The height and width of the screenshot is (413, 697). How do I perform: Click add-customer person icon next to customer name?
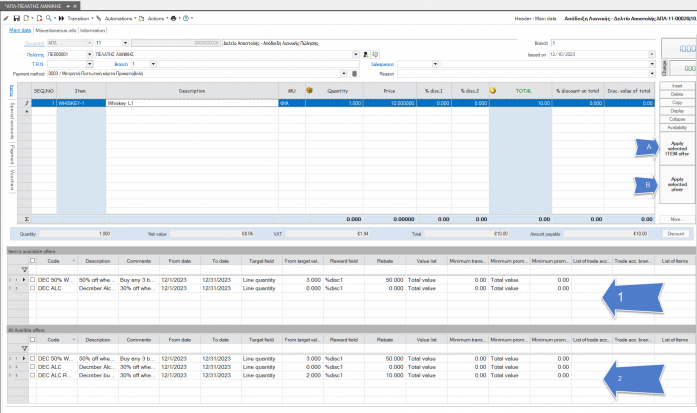click(366, 54)
